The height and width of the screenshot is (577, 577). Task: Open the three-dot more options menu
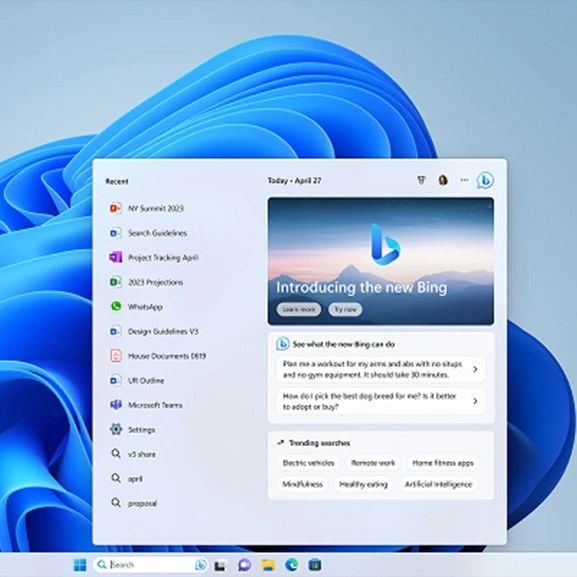tap(464, 180)
